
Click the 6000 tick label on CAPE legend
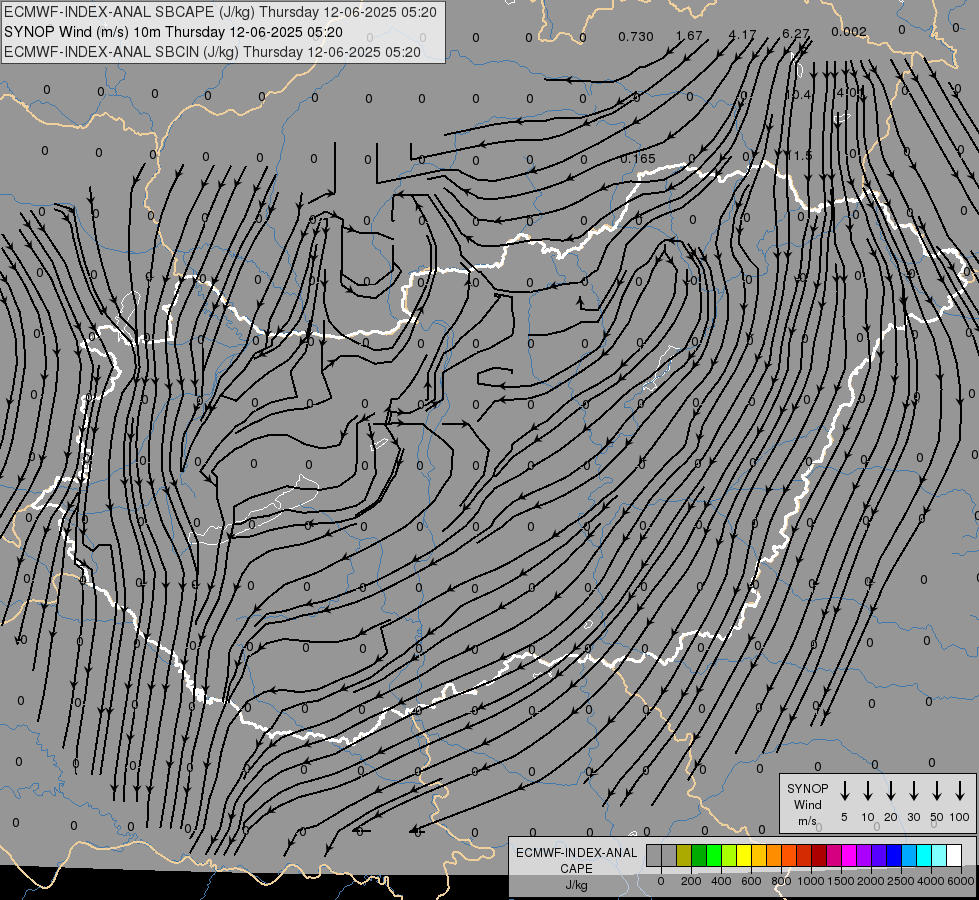point(960,881)
